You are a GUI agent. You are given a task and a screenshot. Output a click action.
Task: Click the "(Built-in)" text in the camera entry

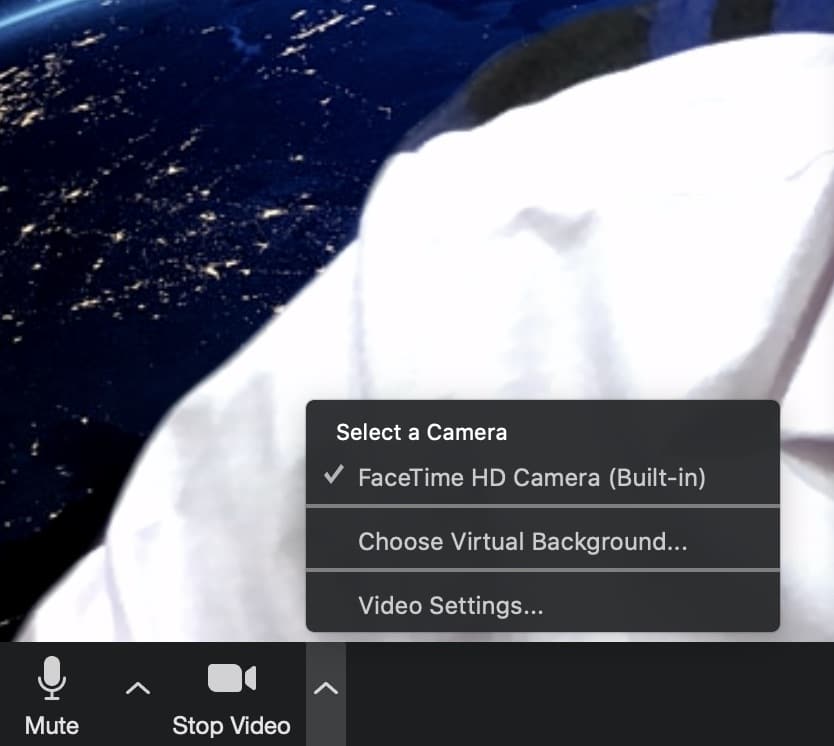[657, 478]
